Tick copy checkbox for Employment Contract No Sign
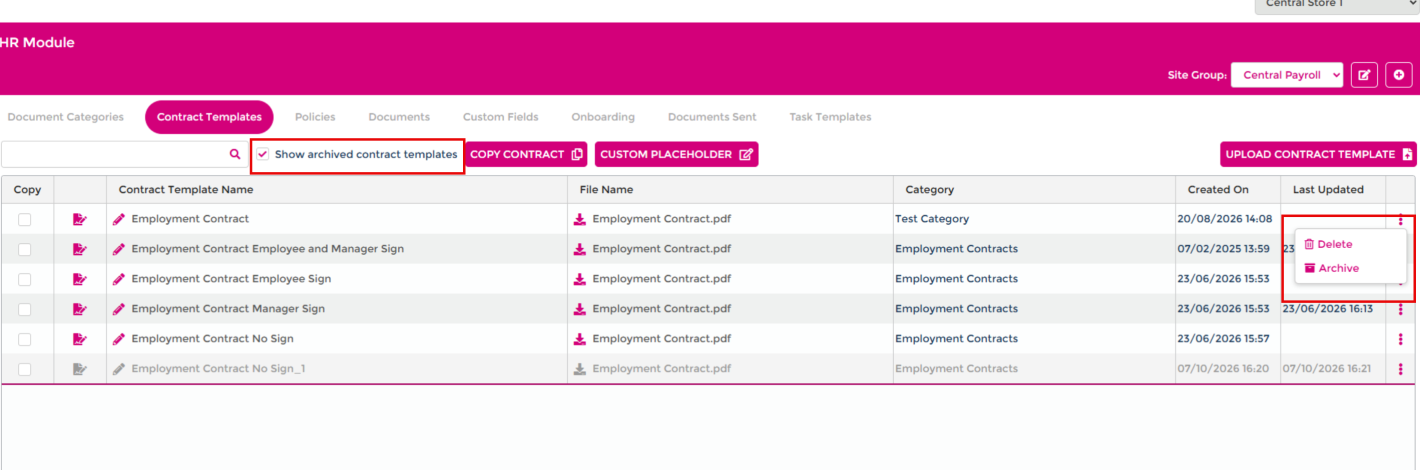The image size is (1420, 470). pyautogui.click(x=25, y=339)
